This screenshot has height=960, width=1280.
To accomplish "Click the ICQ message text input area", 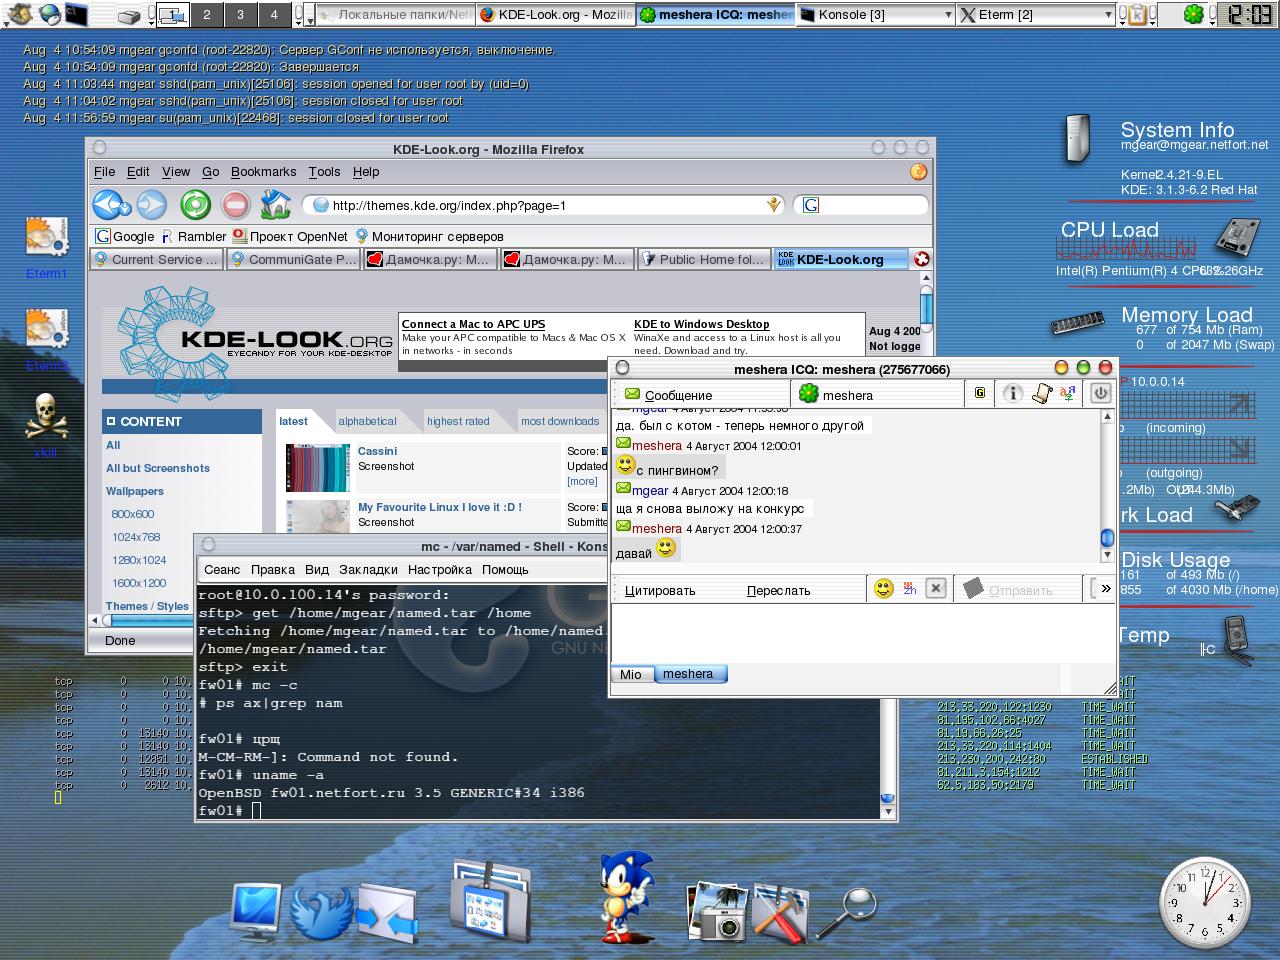I will pyautogui.click(x=863, y=631).
